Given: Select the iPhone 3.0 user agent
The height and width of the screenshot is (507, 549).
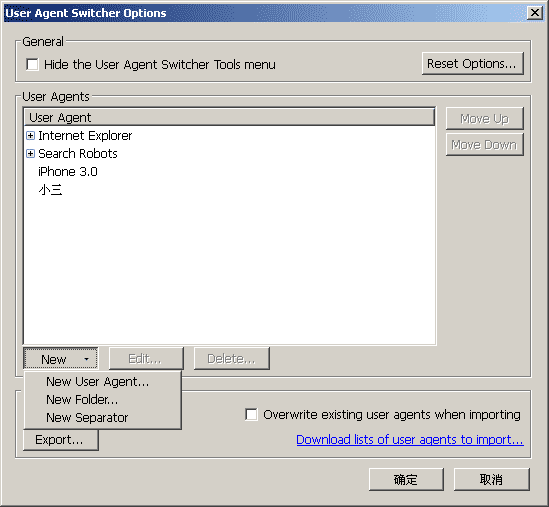Looking at the screenshot, I should 68,172.
